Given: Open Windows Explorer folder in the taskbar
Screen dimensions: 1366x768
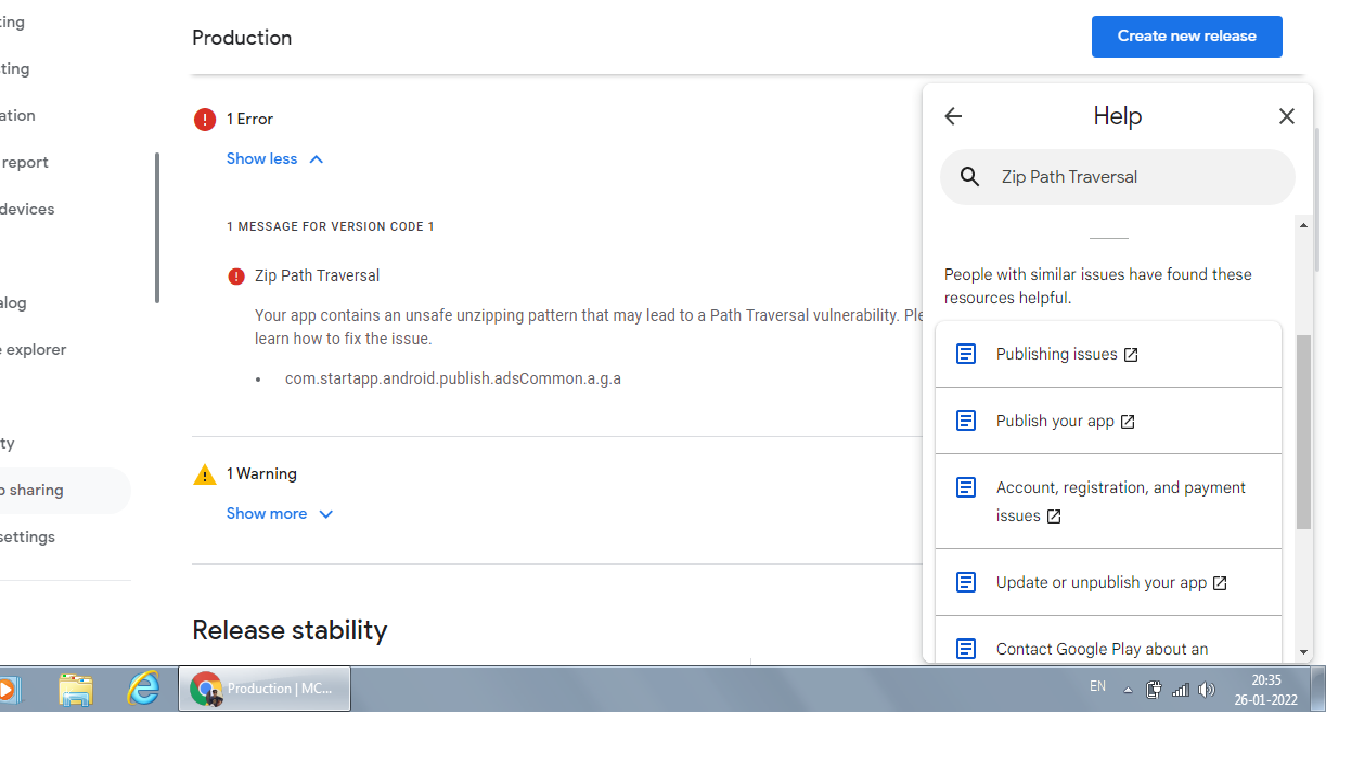Looking at the screenshot, I should [76, 689].
